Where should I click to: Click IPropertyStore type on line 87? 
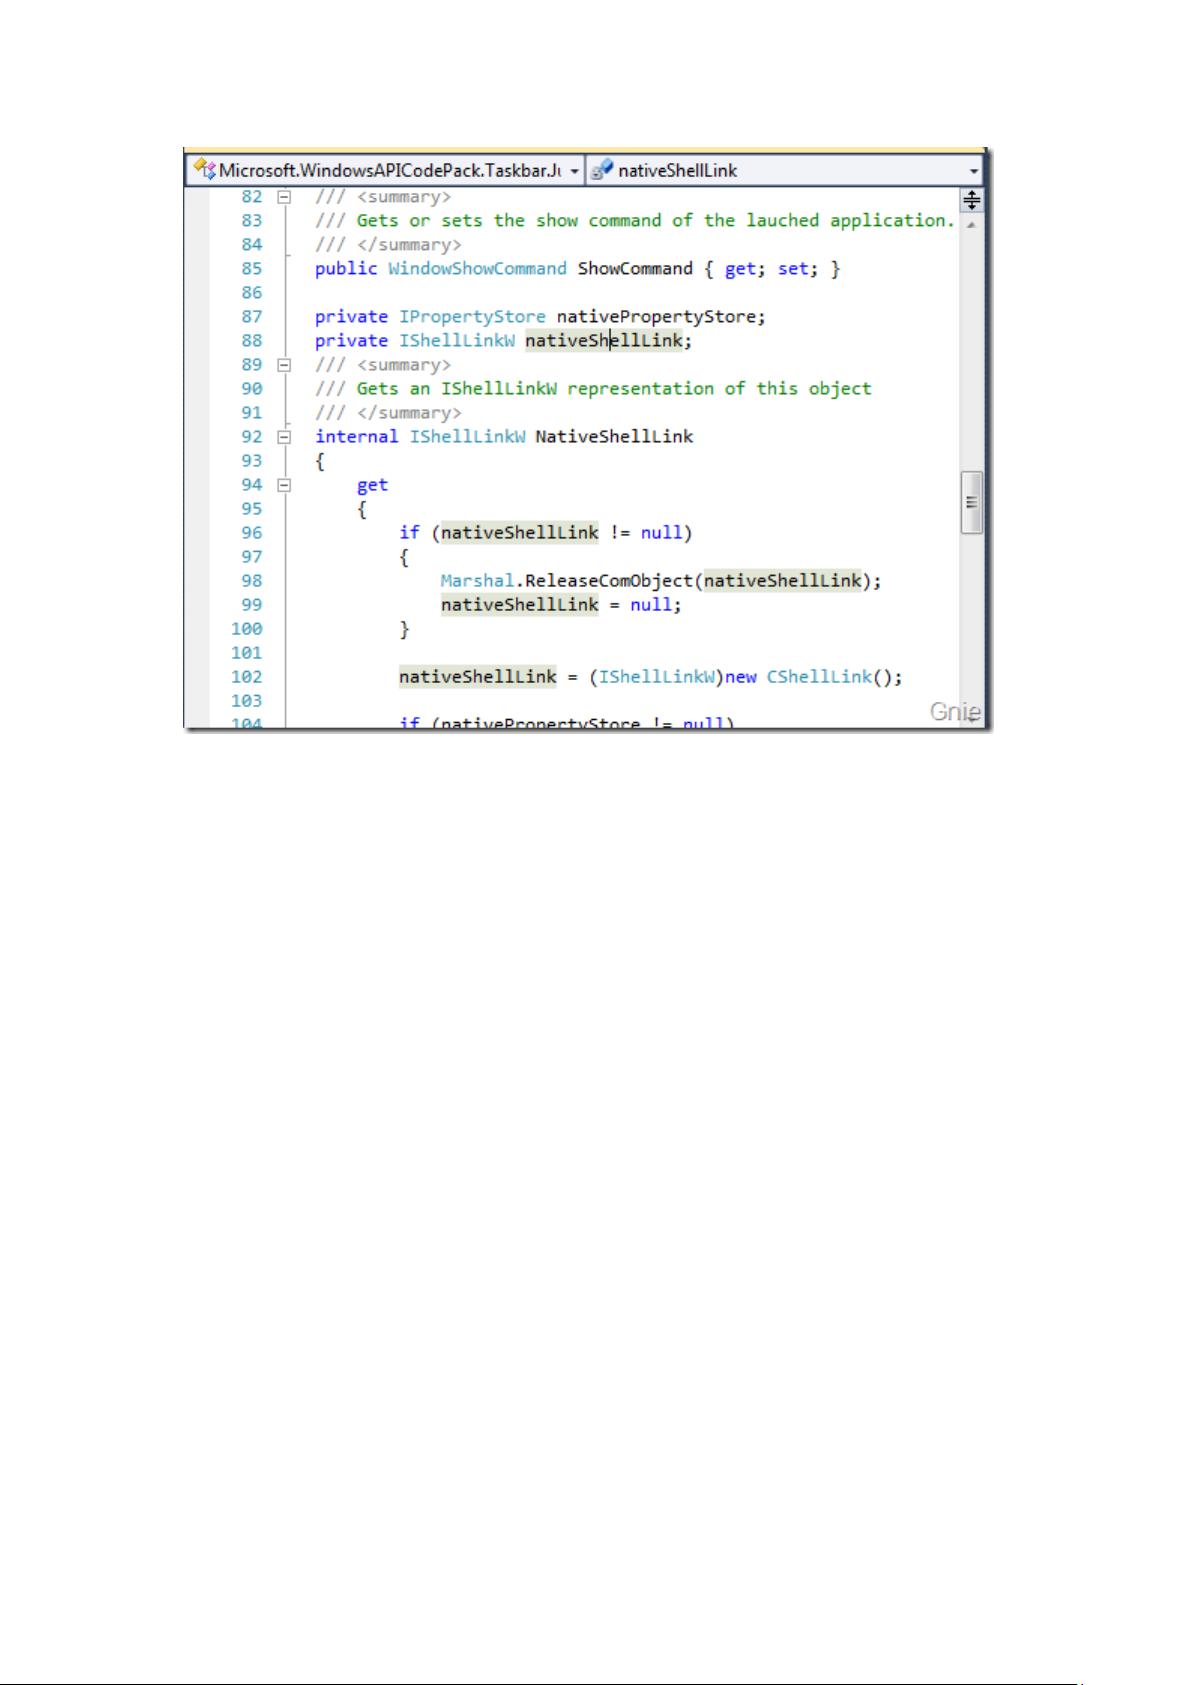click(x=472, y=317)
